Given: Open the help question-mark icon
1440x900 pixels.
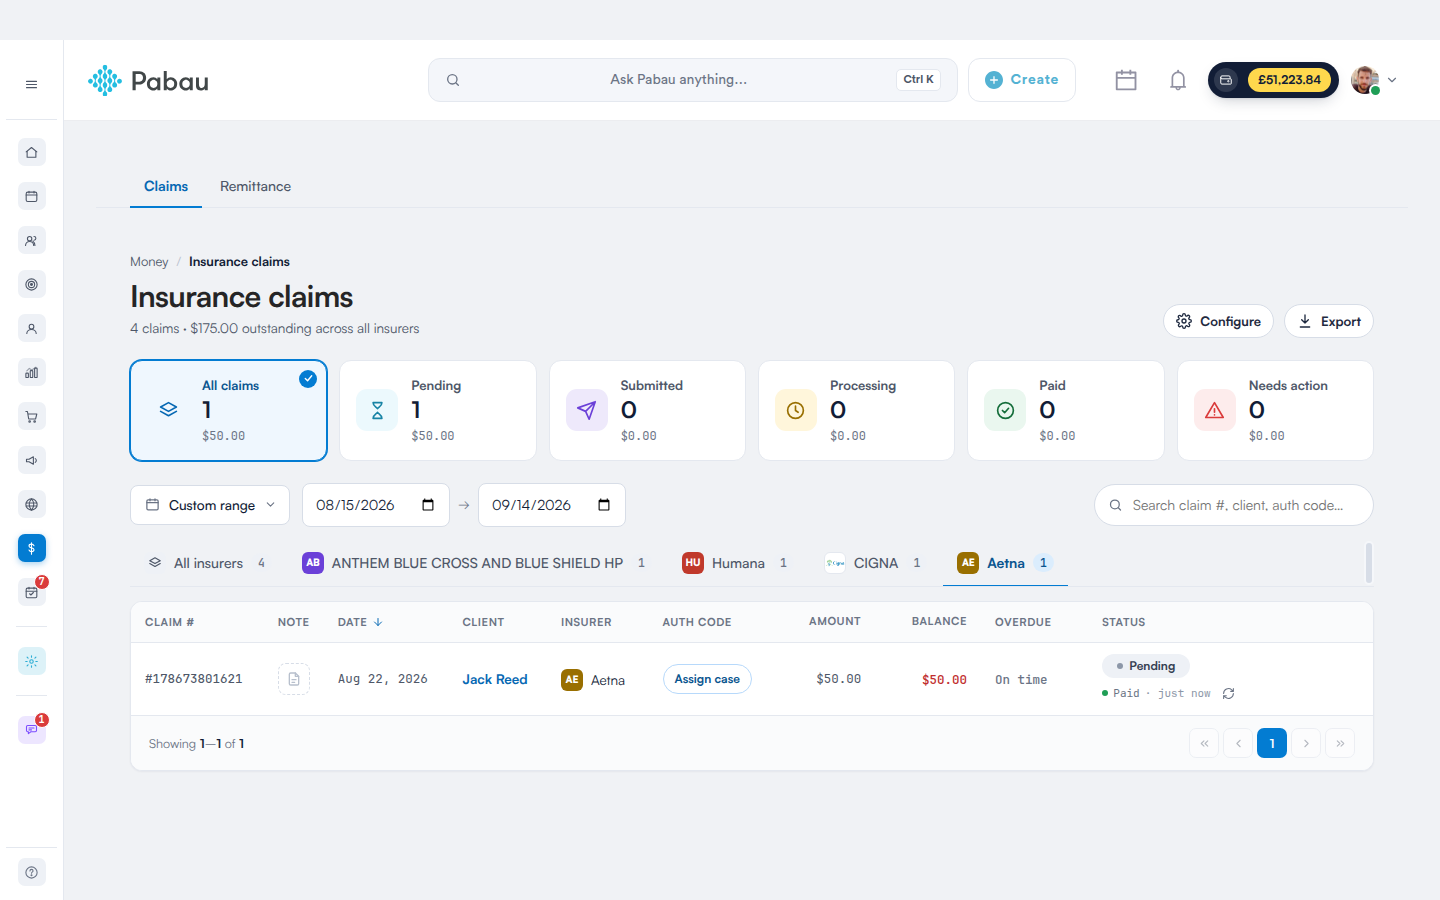Looking at the screenshot, I should [32, 872].
